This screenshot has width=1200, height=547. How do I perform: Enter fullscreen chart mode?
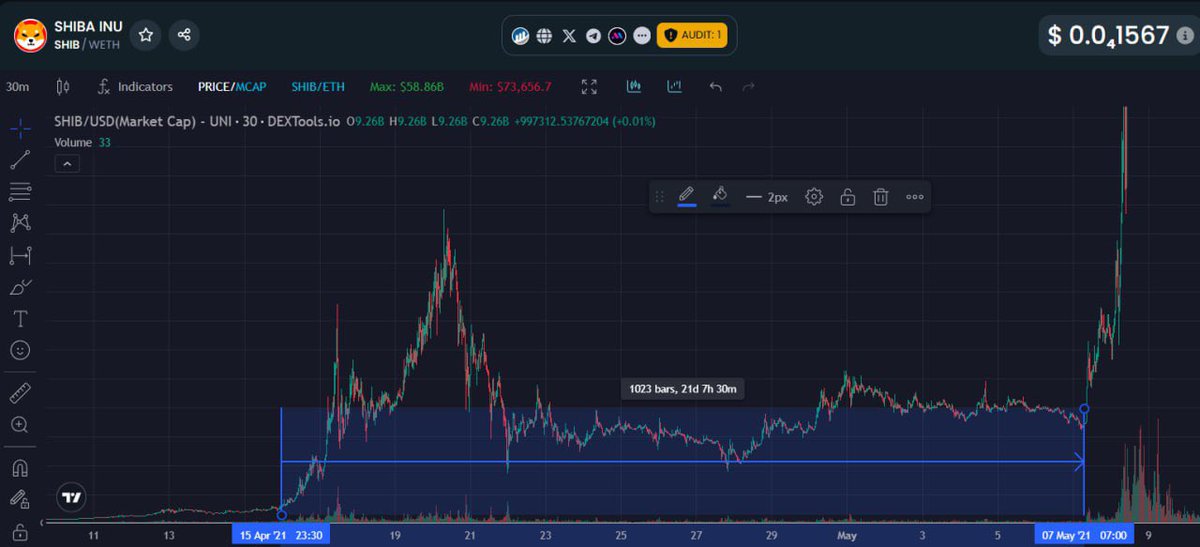[589, 87]
